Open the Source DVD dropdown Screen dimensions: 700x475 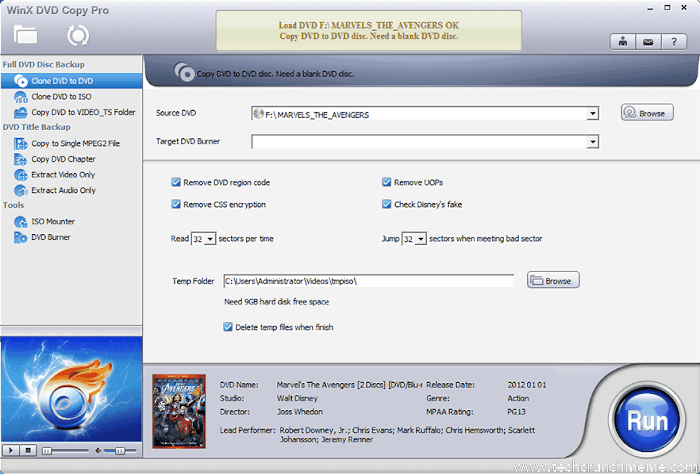tap(592, 114)
